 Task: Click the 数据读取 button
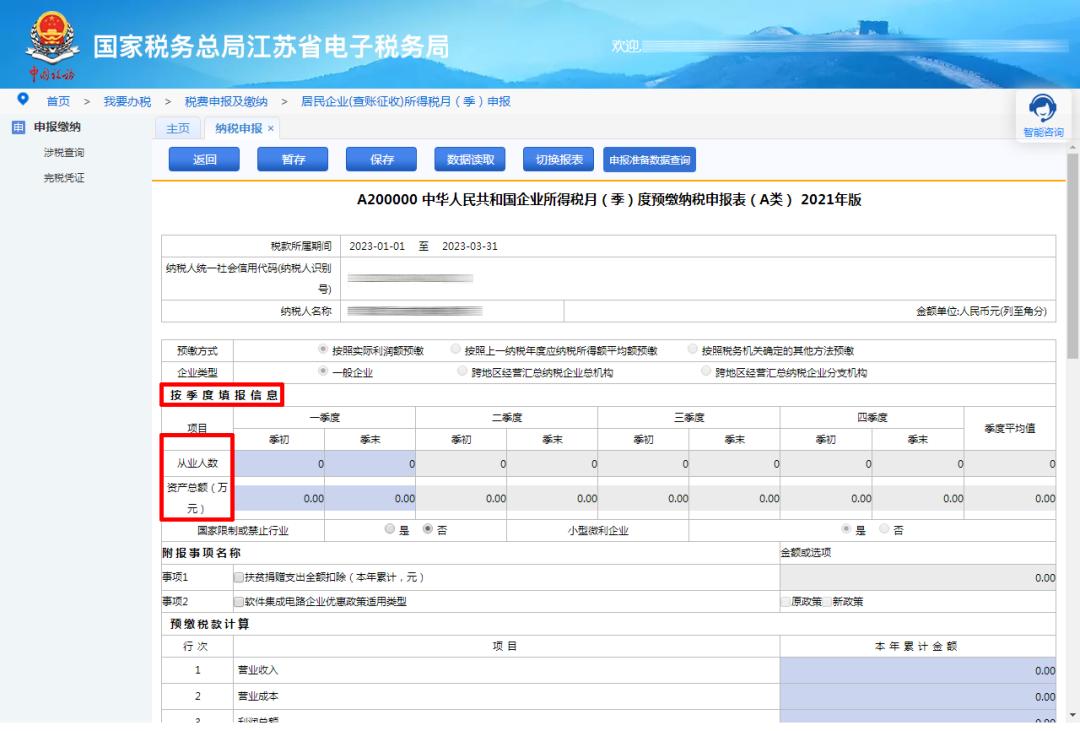(470, 159)
